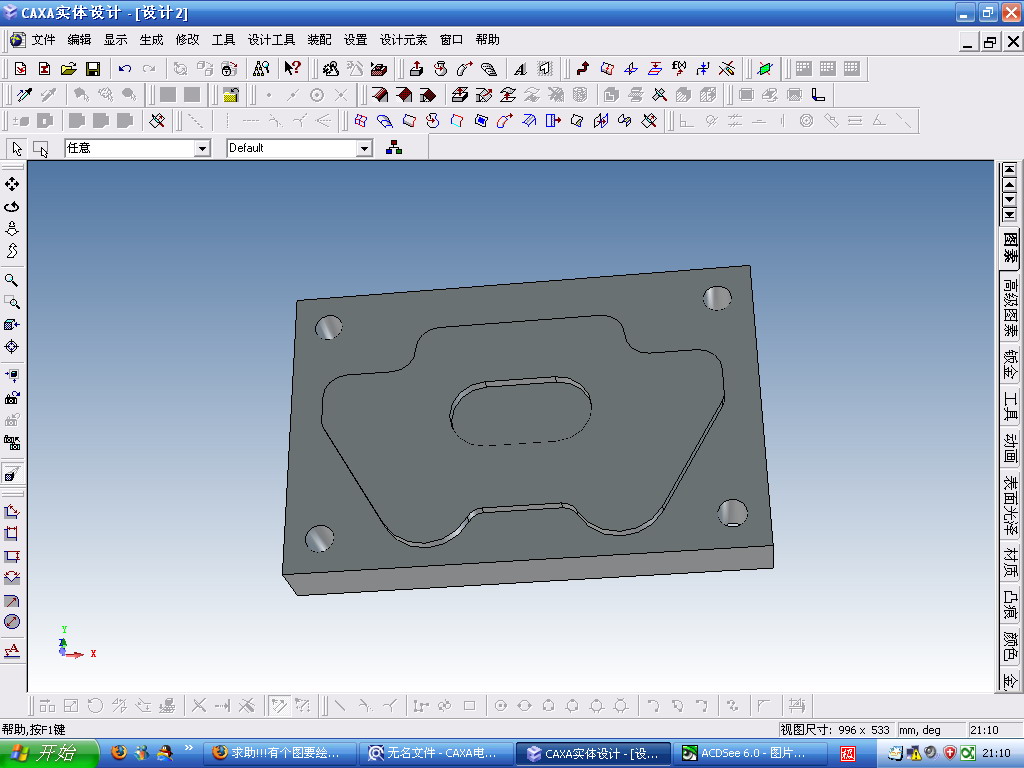
Task: Expand the 任意 selection filter dropdown
Action: (x=202, y=149)
